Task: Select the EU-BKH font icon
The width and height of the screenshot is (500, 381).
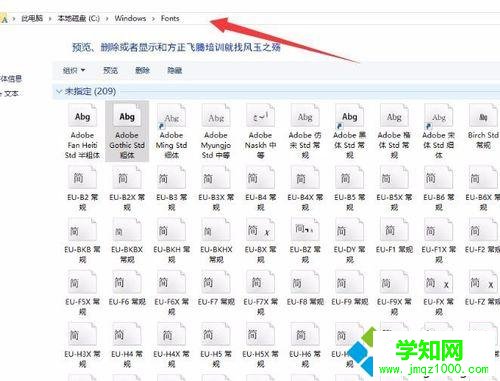Action: coord(171,230)
